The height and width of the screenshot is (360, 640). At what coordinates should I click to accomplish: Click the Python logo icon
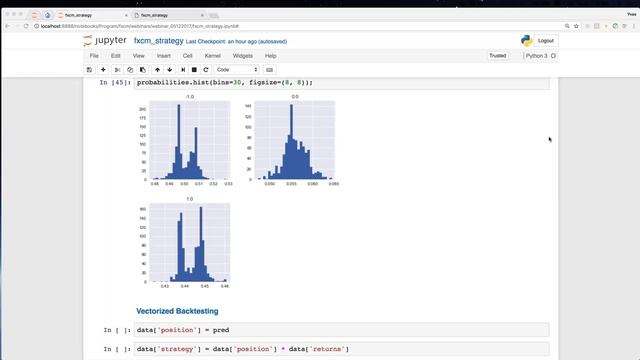pos(526,41)
